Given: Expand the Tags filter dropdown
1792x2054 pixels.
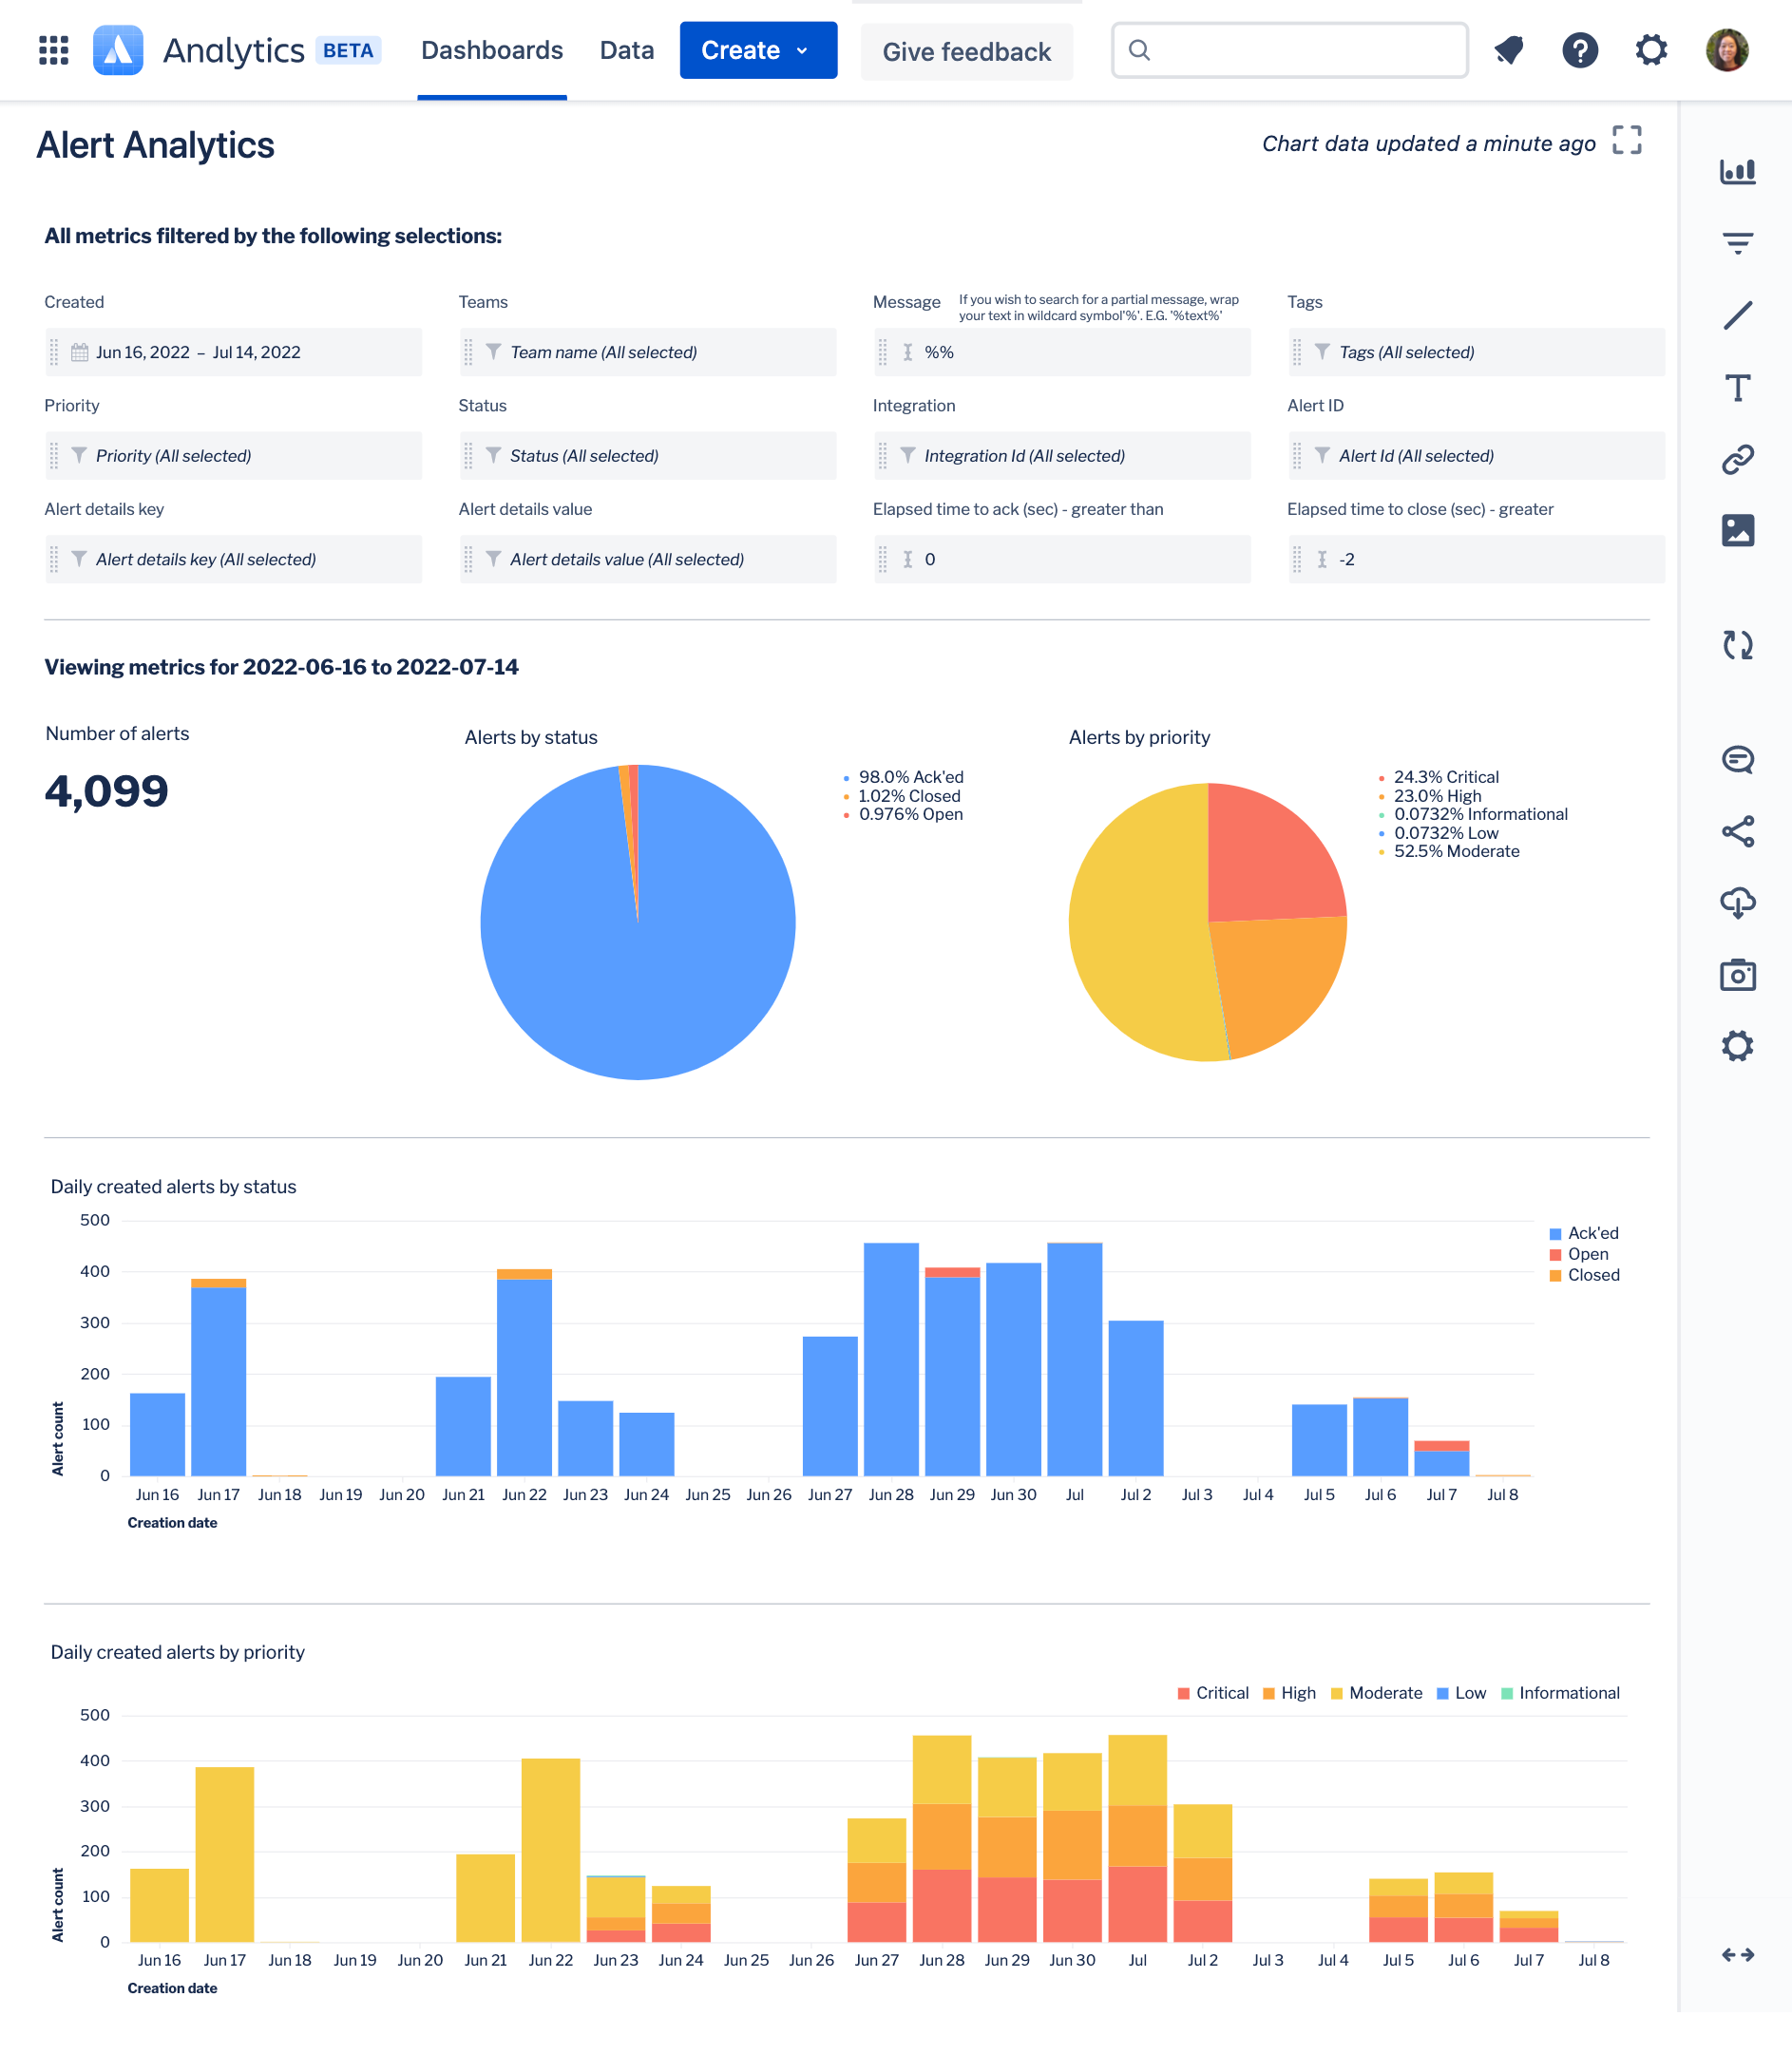Looking at the screenshot, I should 1476,352.
